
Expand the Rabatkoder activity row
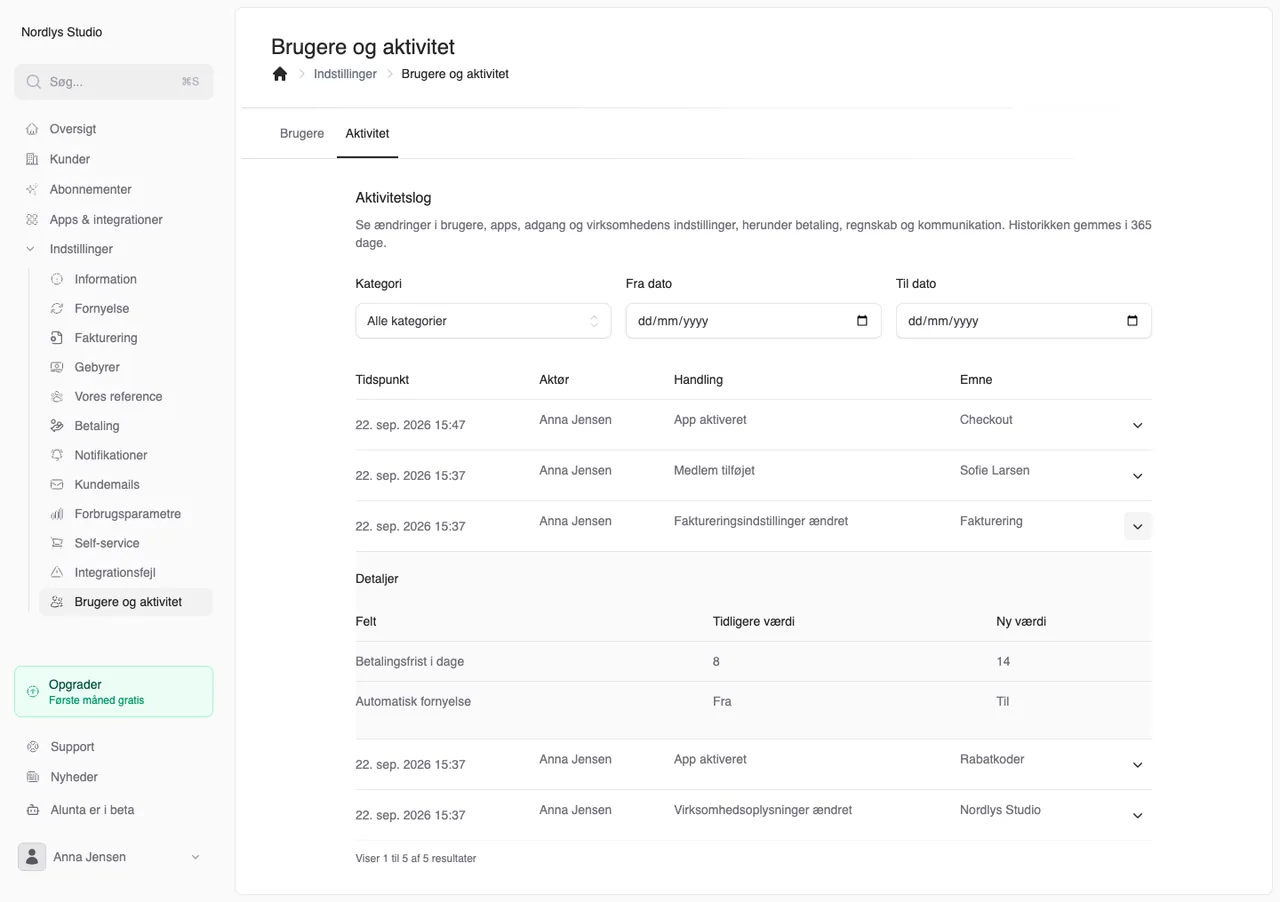[1137, 765]
